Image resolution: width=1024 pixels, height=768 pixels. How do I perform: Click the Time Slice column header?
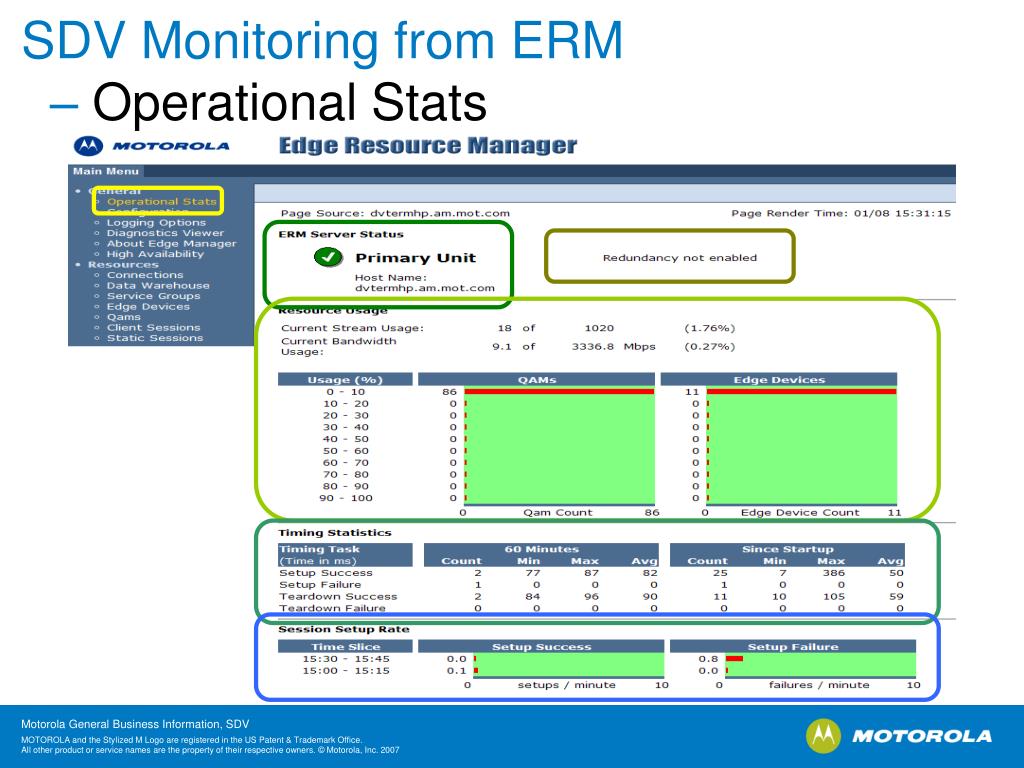(345, 647)
